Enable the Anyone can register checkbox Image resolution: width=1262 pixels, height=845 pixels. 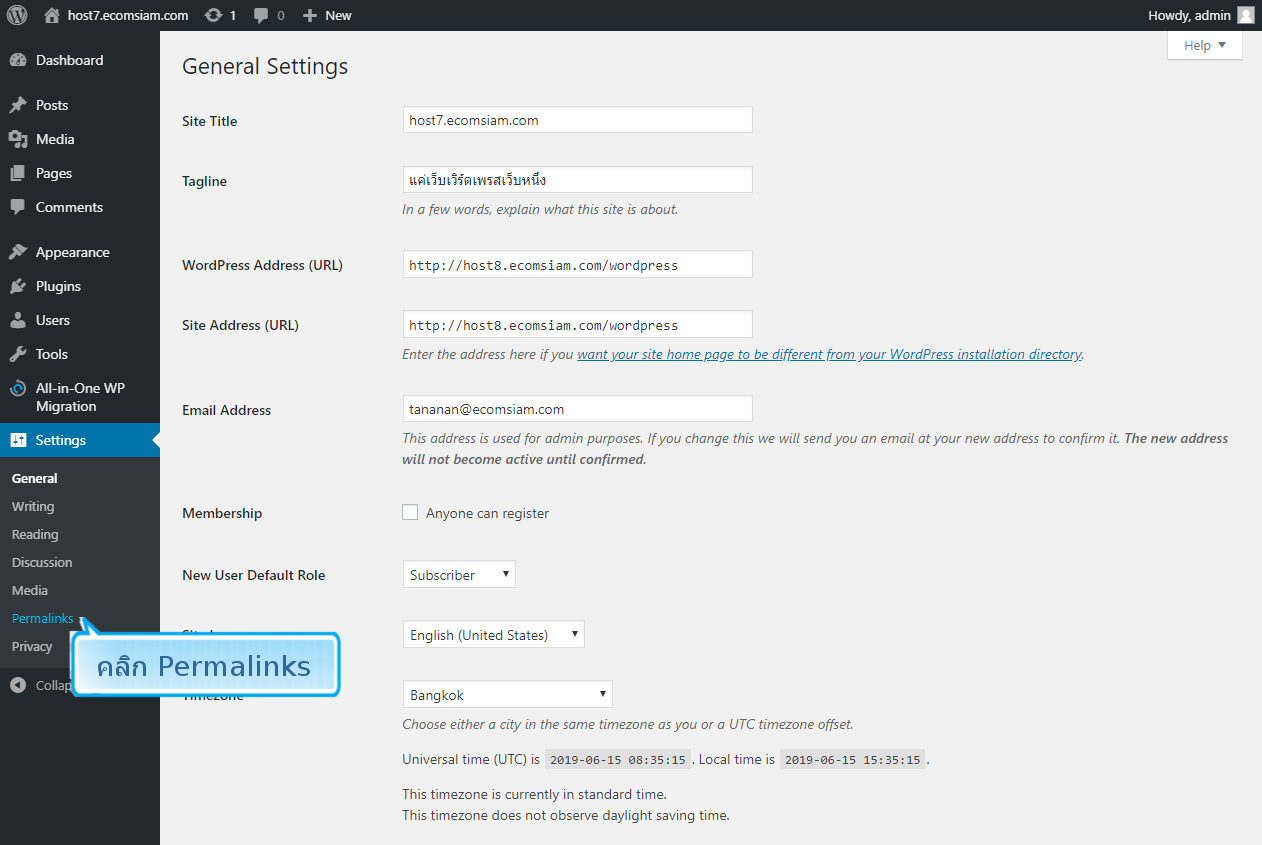pyautogui.click(x=410, y=512)
